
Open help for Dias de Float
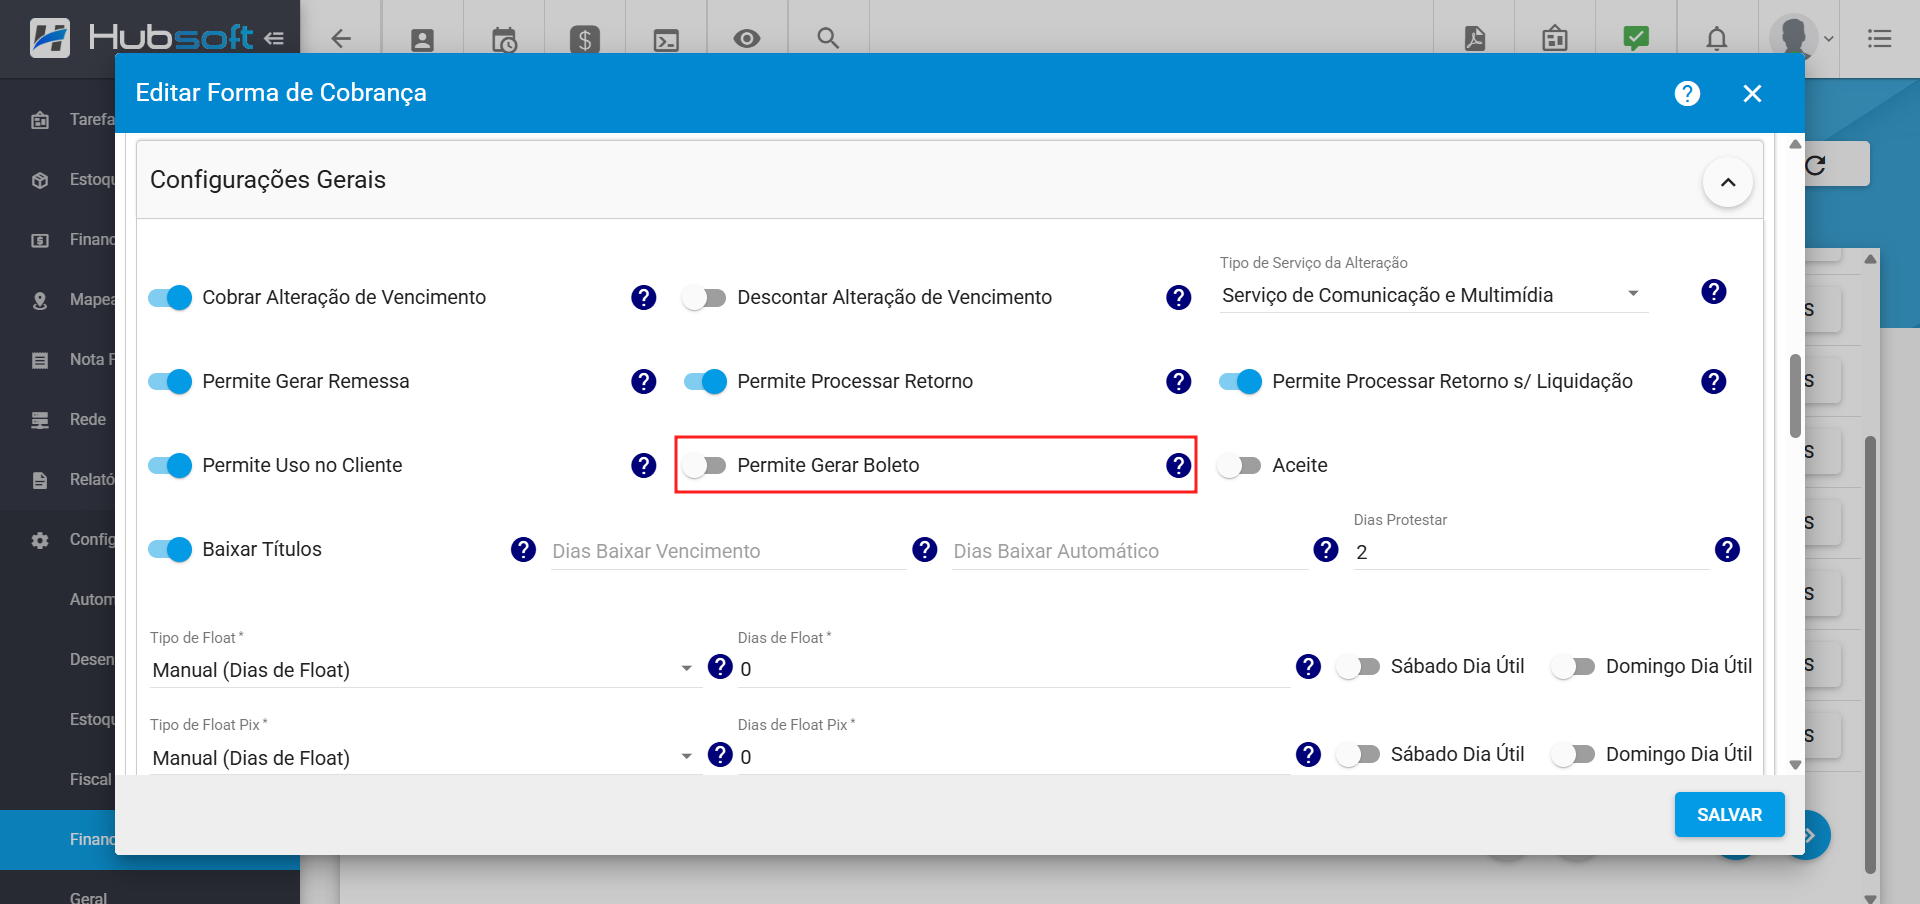pyautogui.click(x=1308, y=666)
